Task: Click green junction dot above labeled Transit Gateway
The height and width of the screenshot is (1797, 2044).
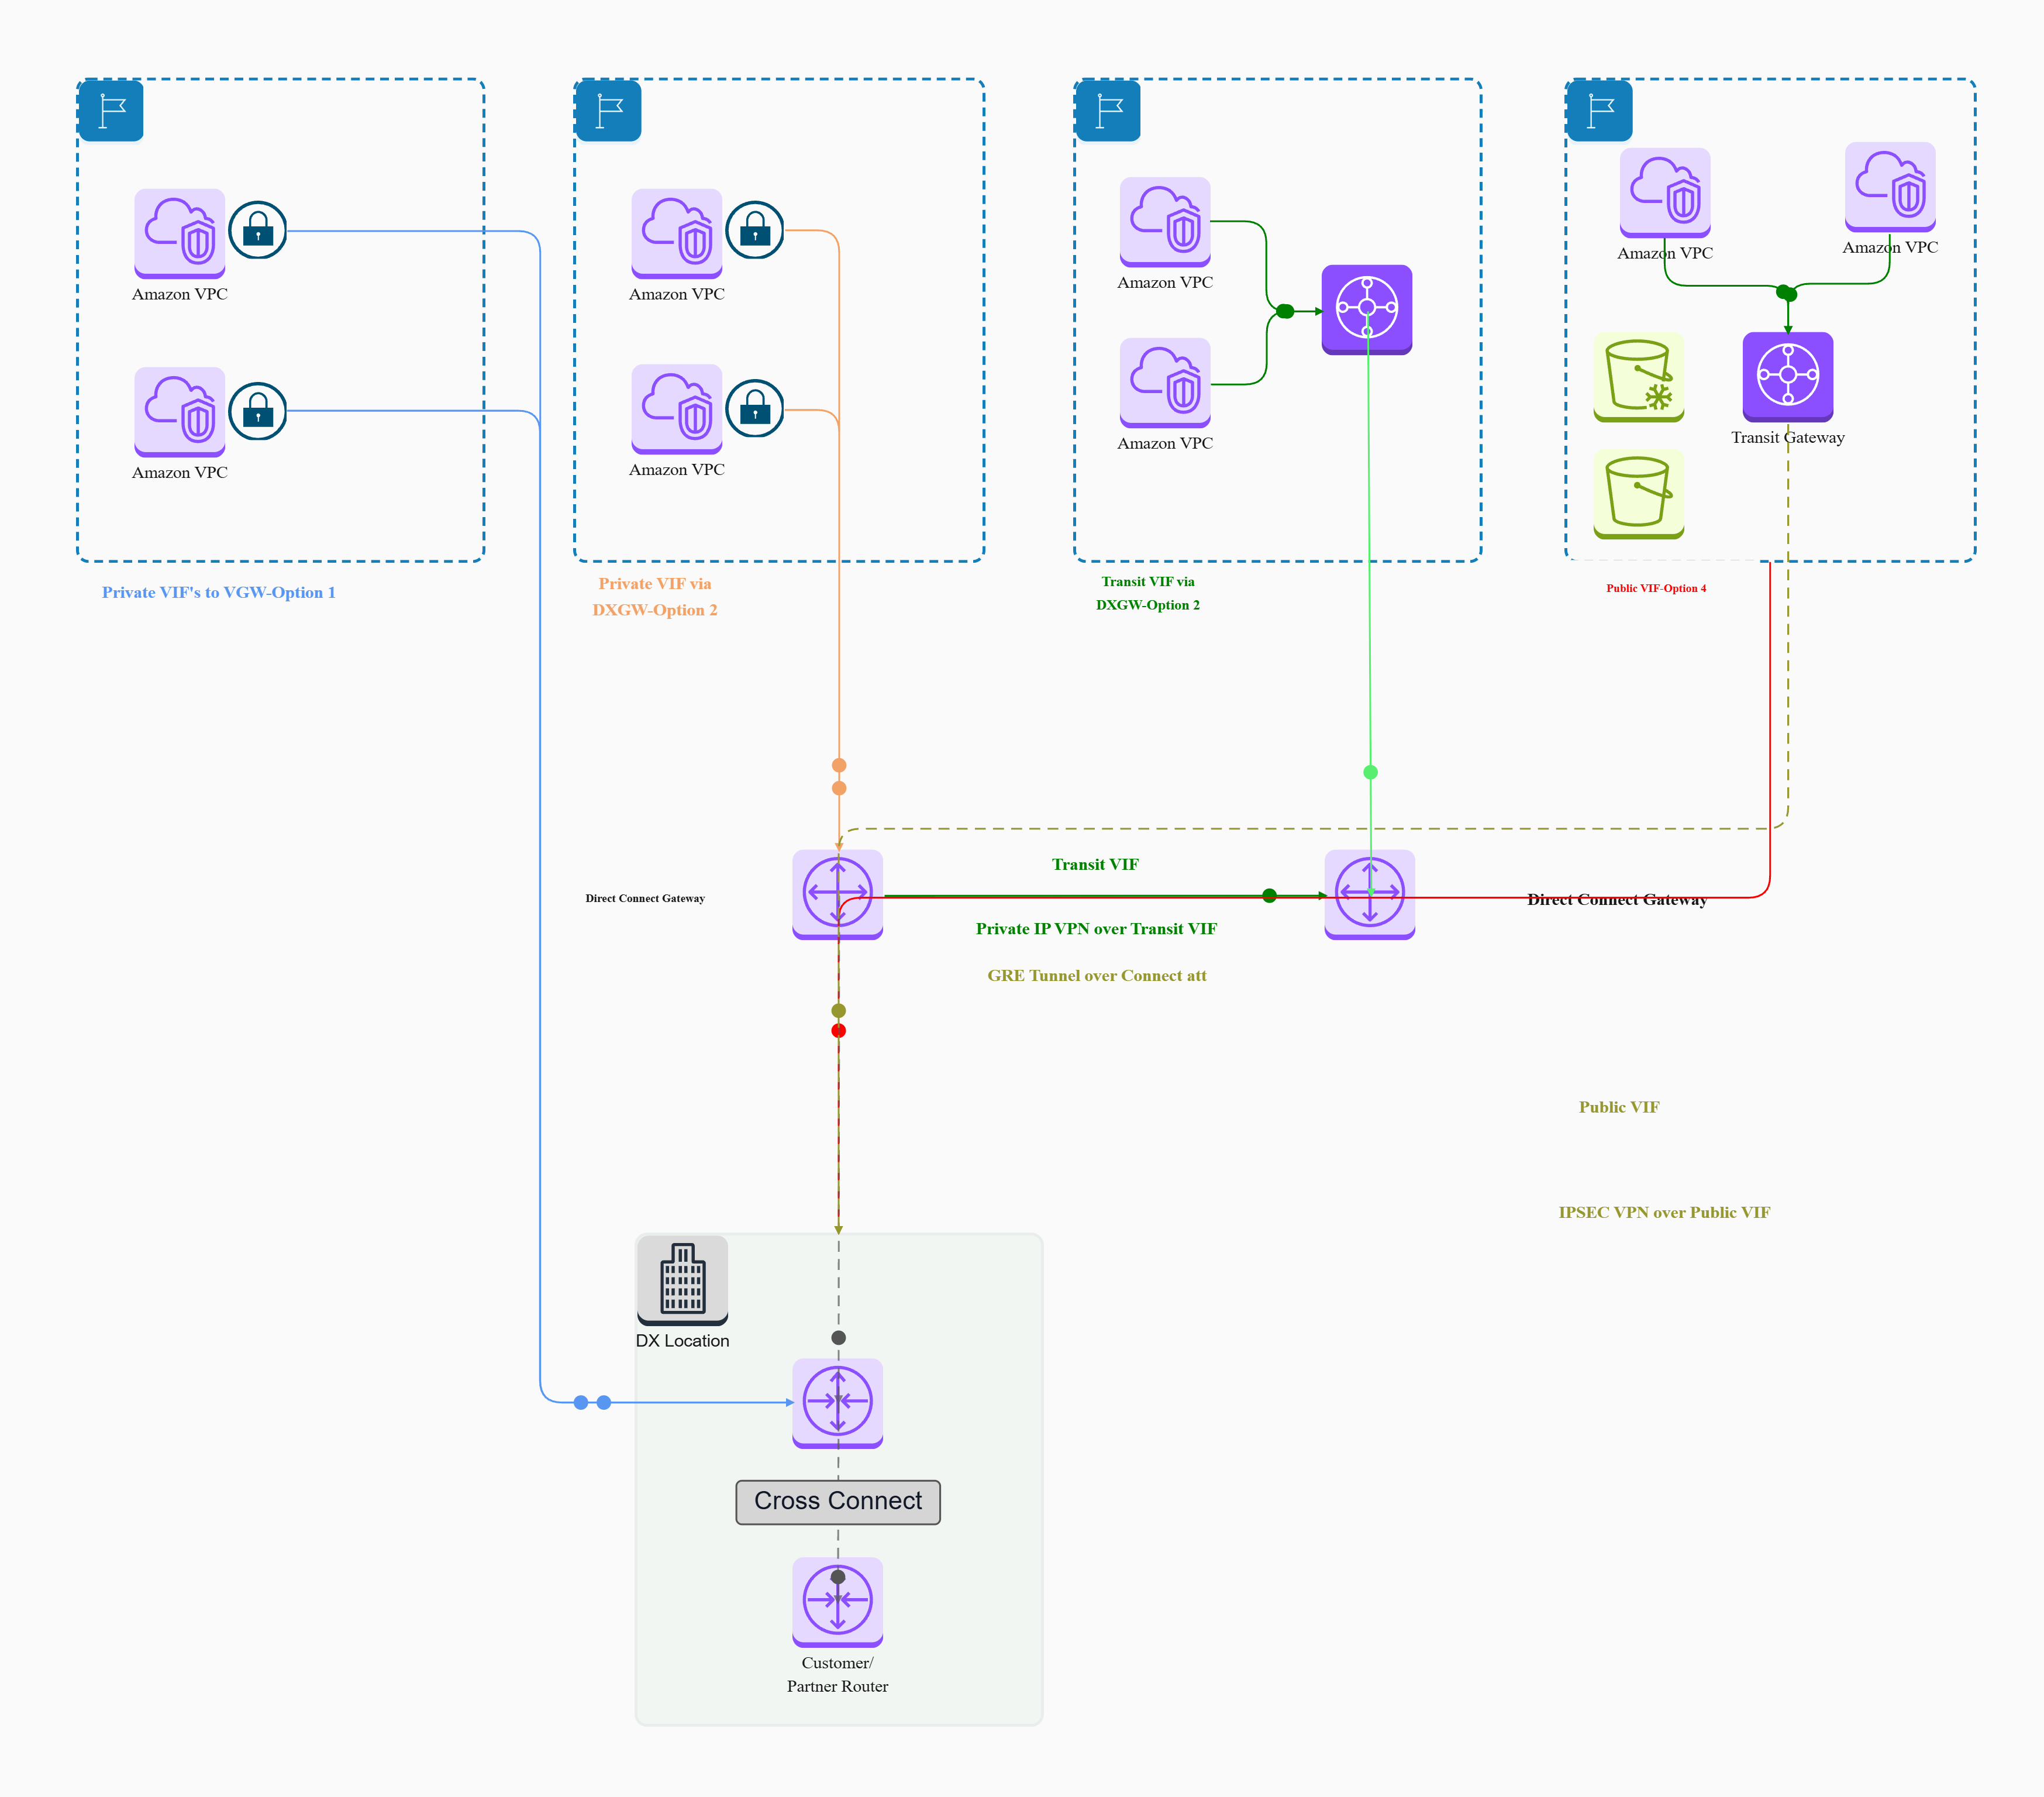Action: (x=1787, y=293)
